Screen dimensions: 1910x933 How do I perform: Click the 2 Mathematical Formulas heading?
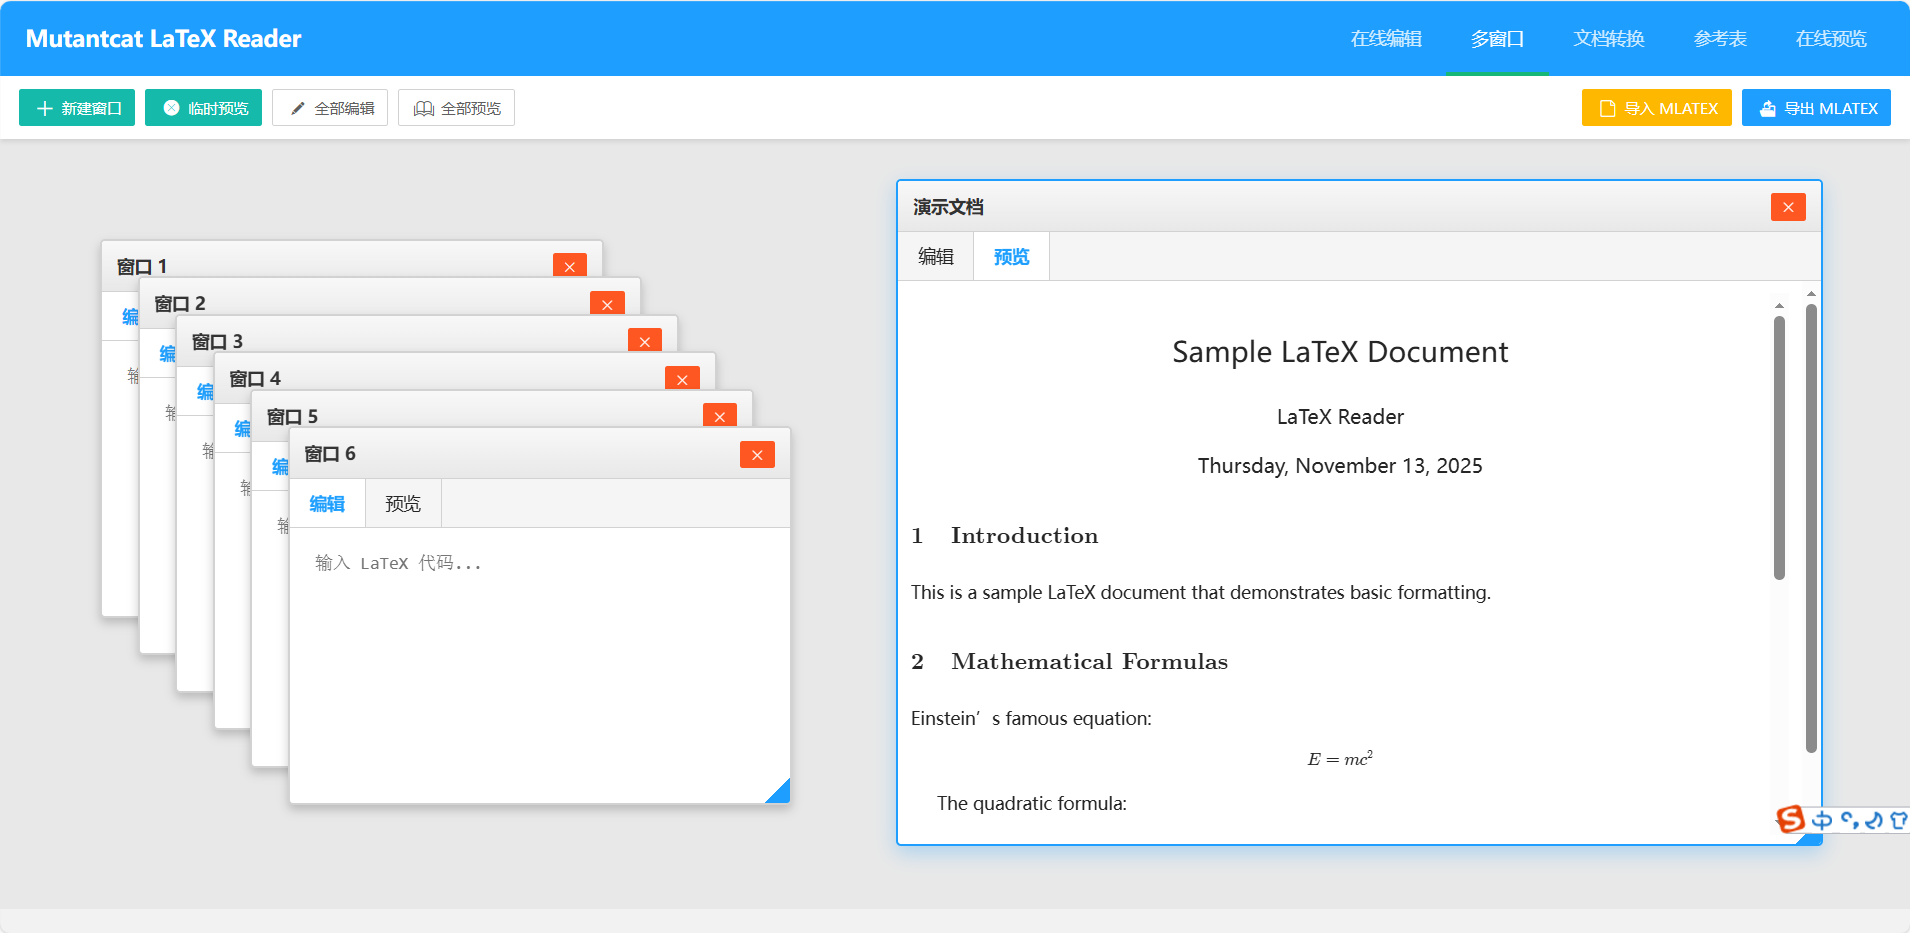pos(1069,661)
